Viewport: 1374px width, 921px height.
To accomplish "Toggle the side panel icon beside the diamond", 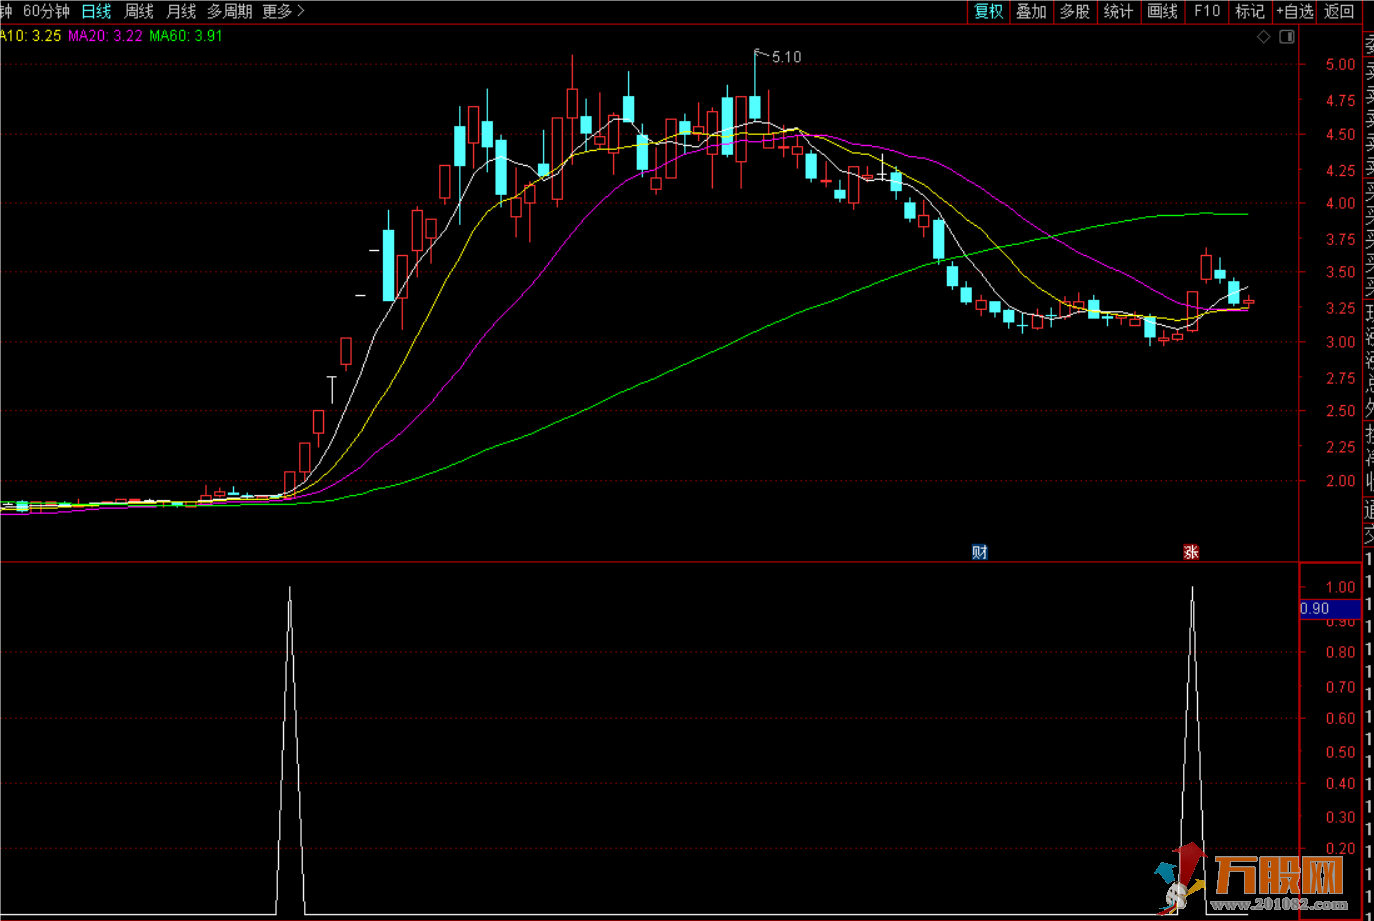I will [x=1287, y=37].
